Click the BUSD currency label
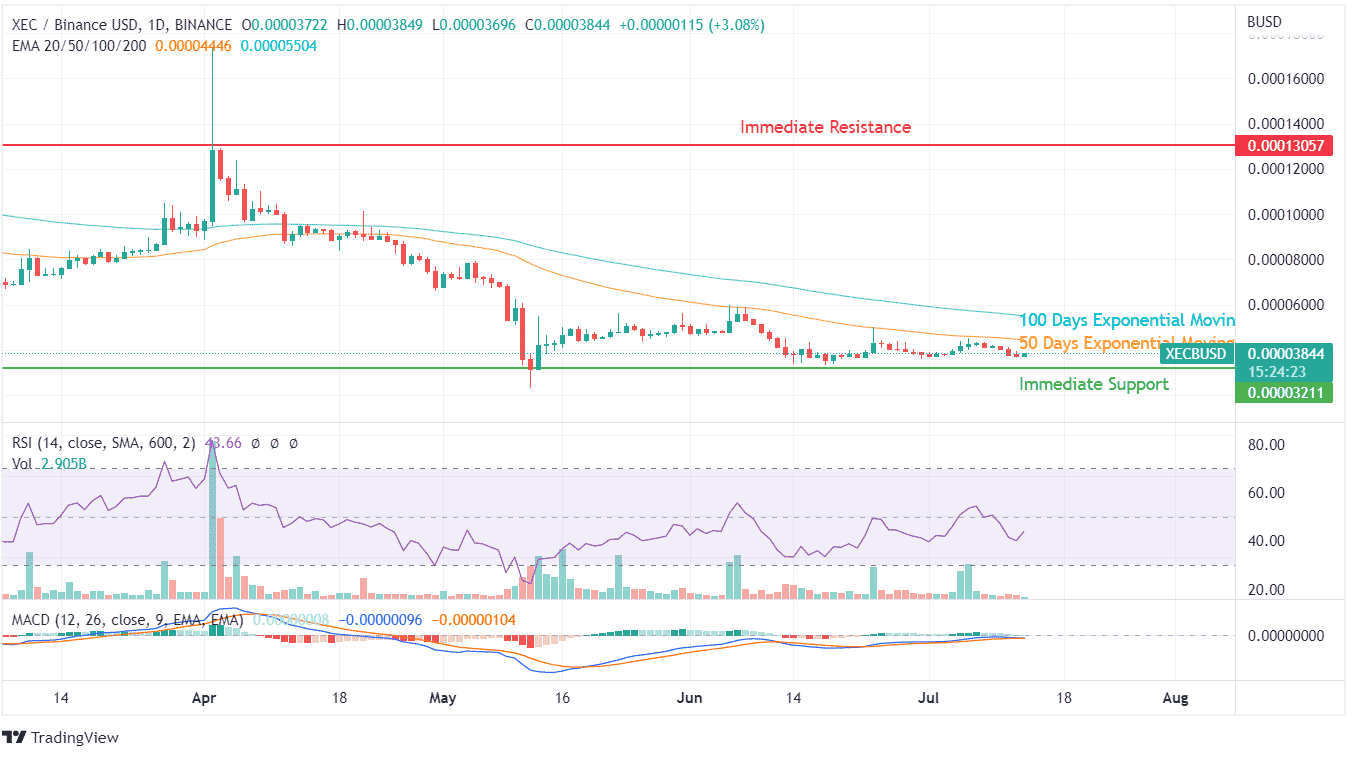Viewport: 1358px width, 759px height. pos(1264,22)
